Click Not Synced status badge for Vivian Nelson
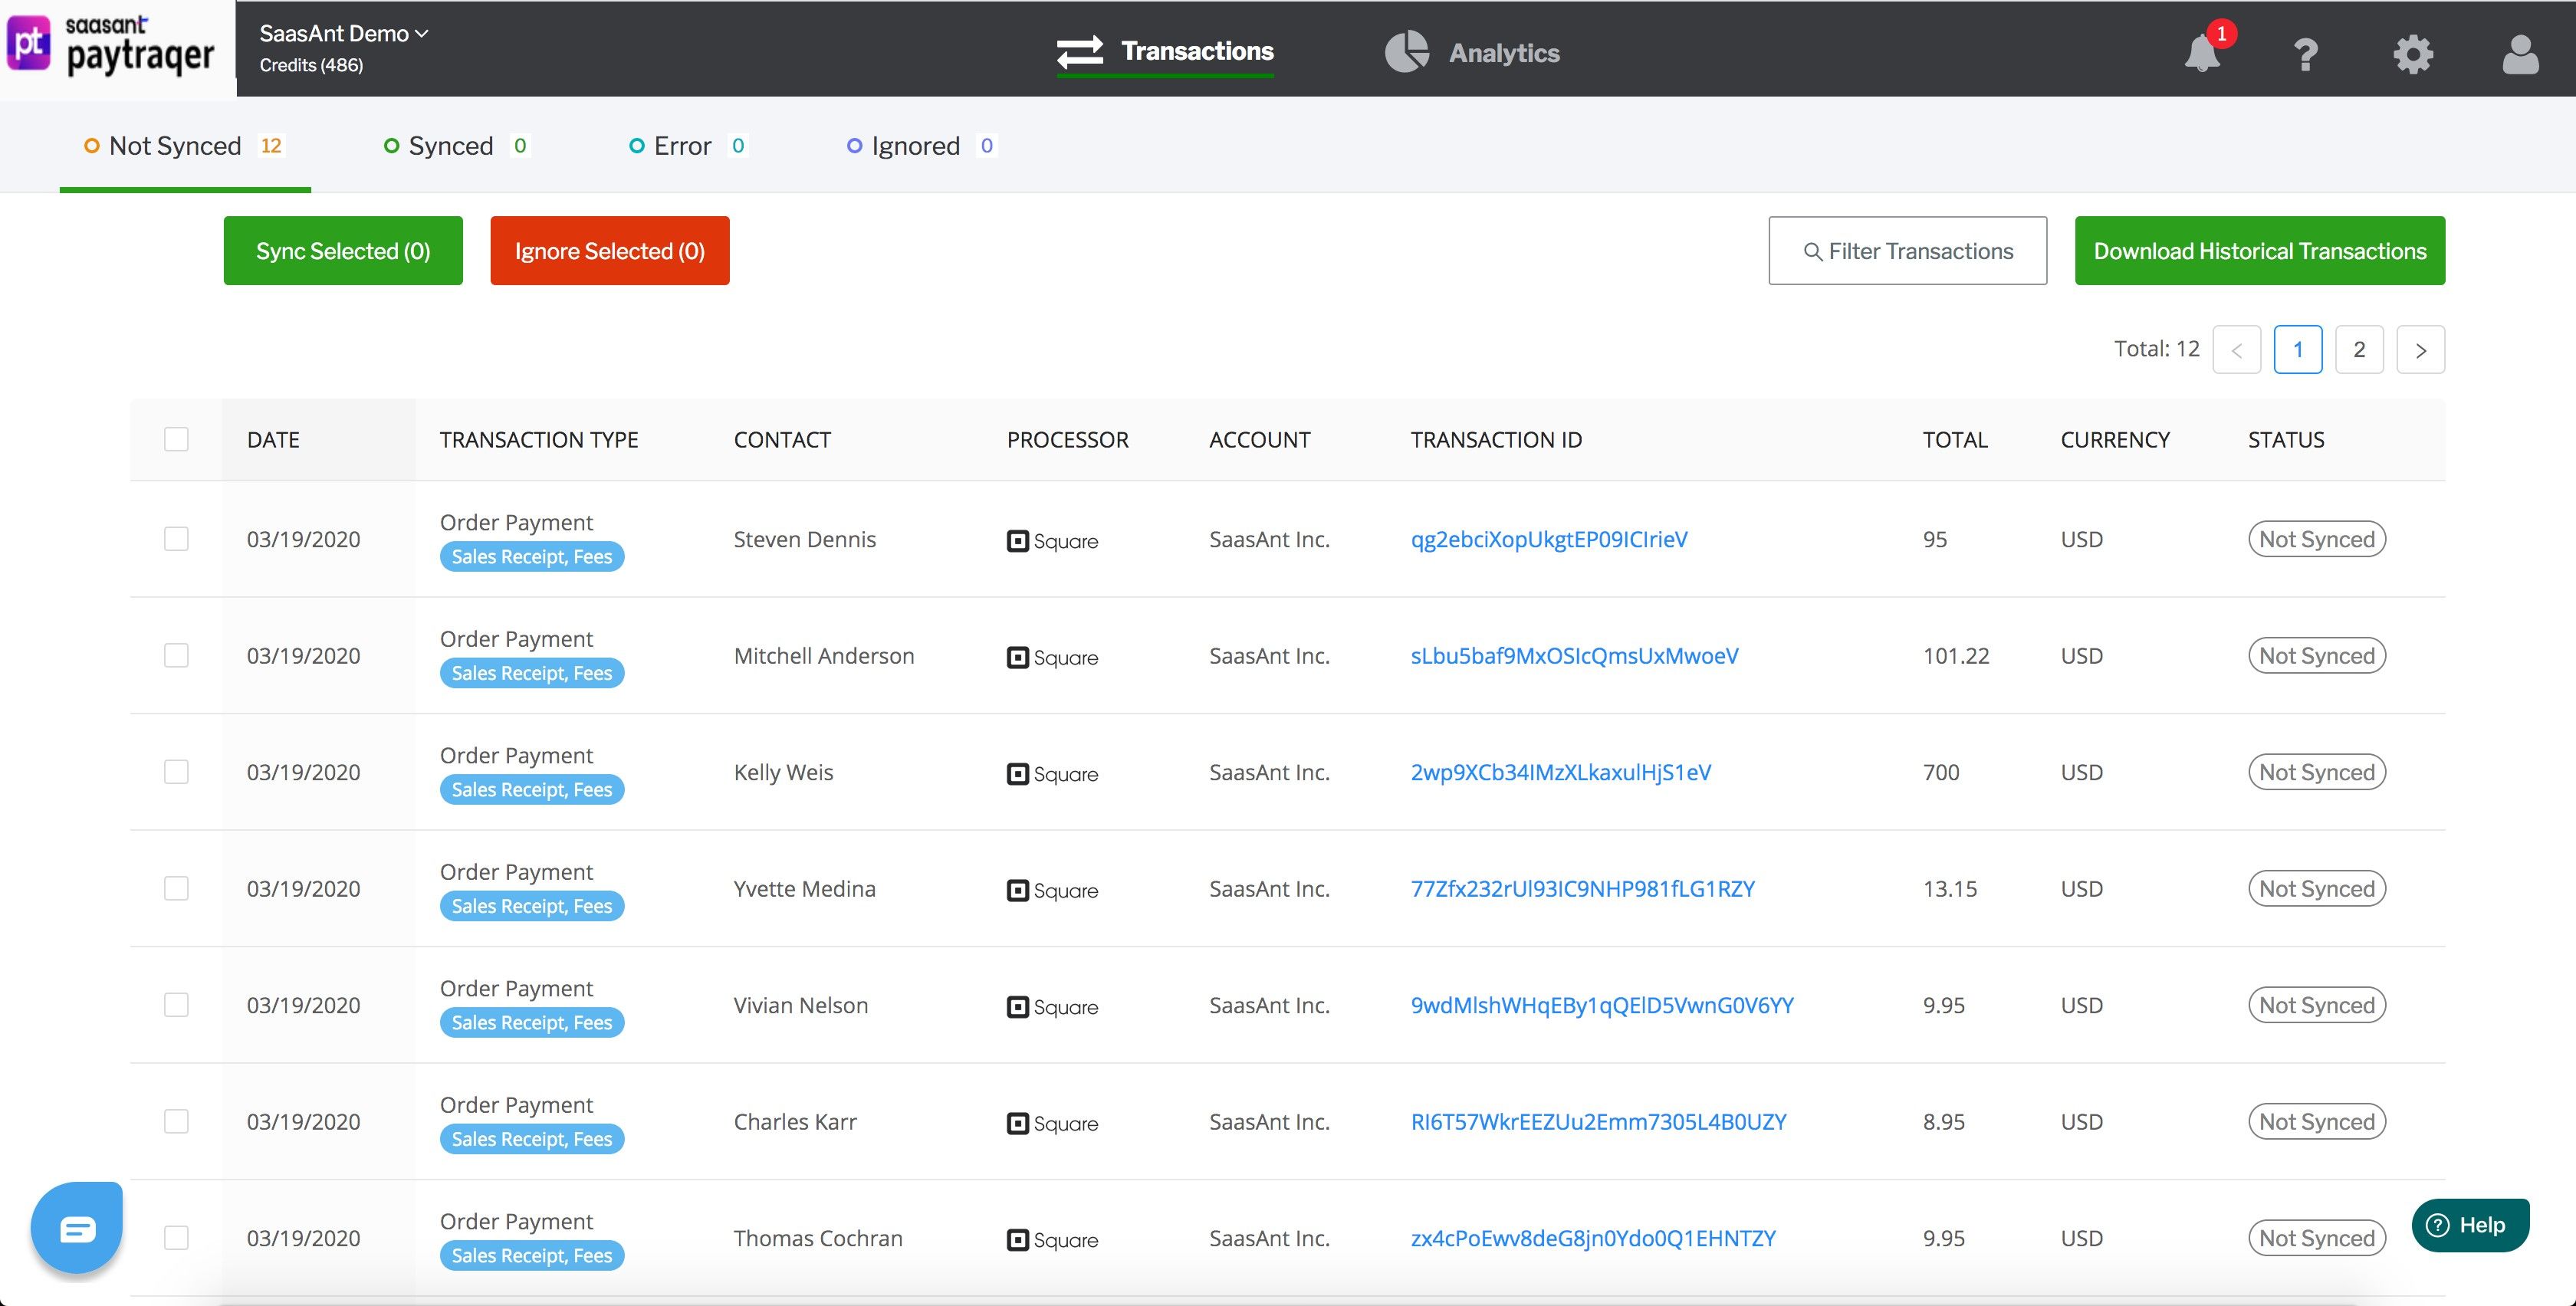Image resolution: width=2576 pixels, height=1306 pixels. 2317,1005
